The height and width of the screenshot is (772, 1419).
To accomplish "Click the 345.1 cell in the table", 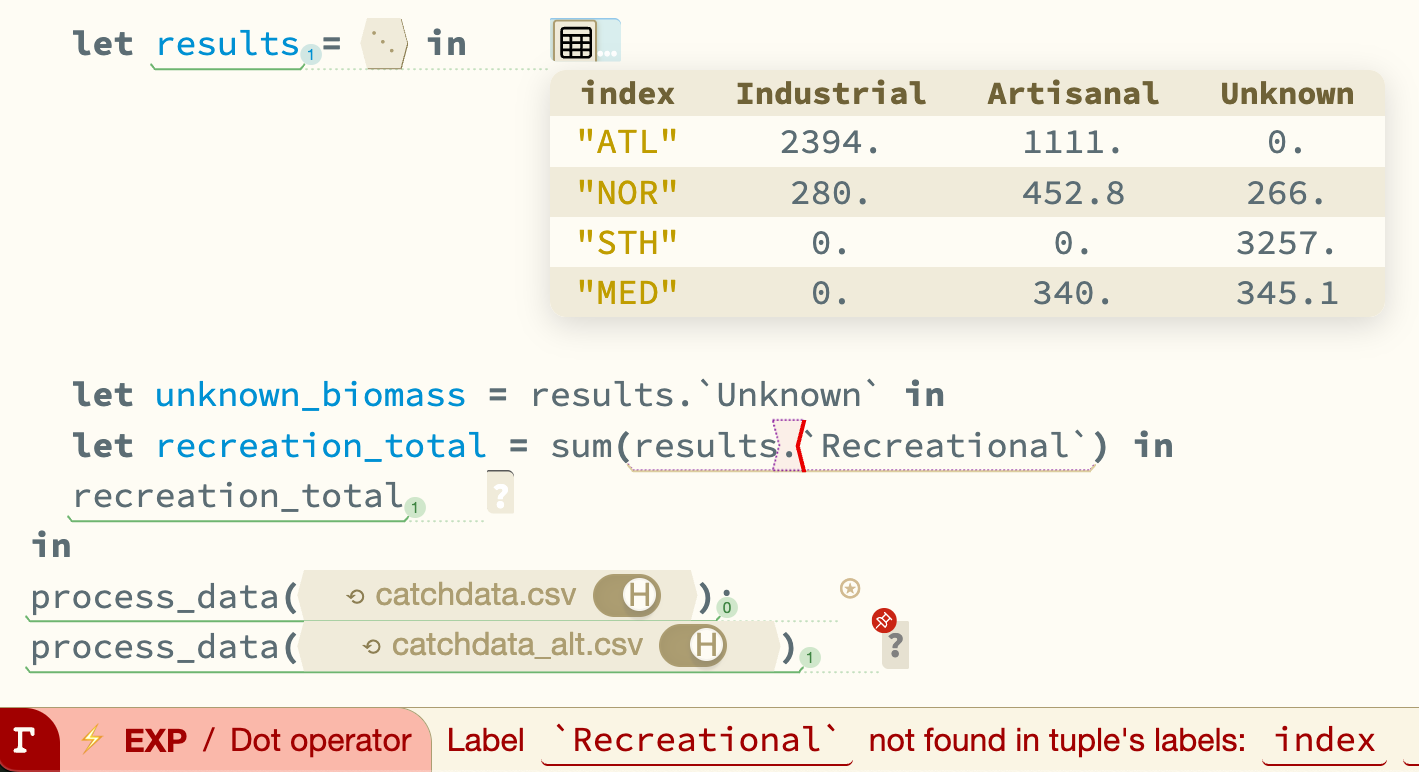I will pos(1287,292).
